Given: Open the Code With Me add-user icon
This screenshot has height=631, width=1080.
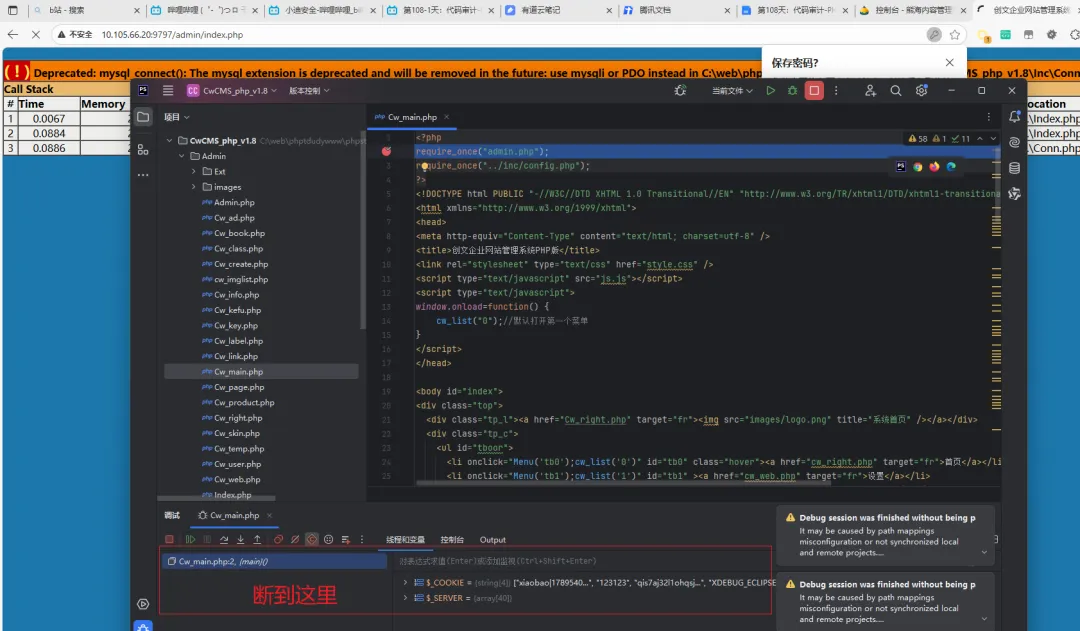Looking at the screenshot, I should click(x=871, y=90).
